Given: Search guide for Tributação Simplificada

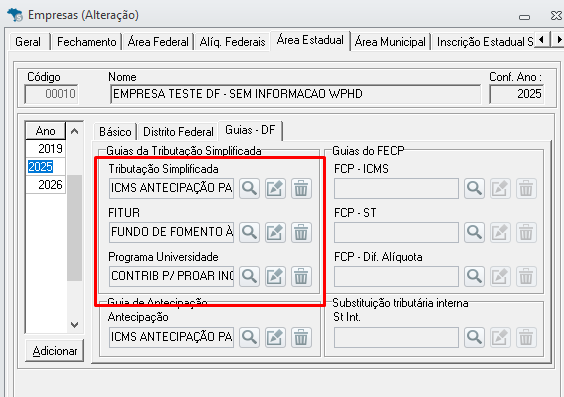Looking at the screenshot, I should click(249, 188).
